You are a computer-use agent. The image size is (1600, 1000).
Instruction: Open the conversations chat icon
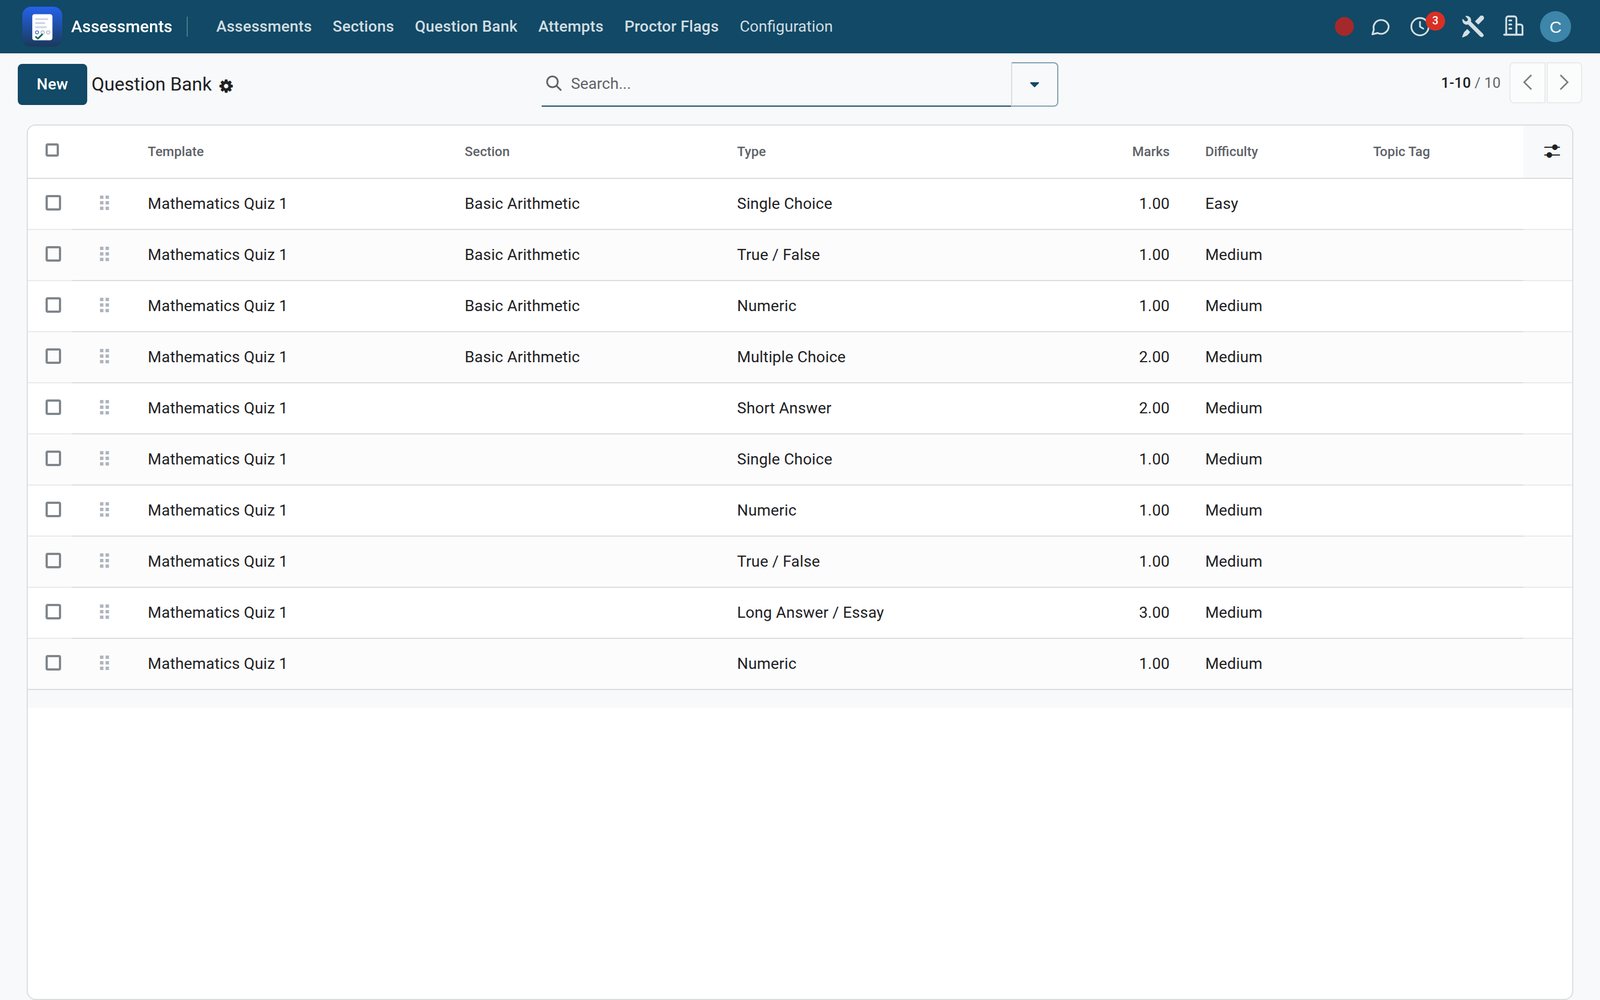pos(1380,27)
